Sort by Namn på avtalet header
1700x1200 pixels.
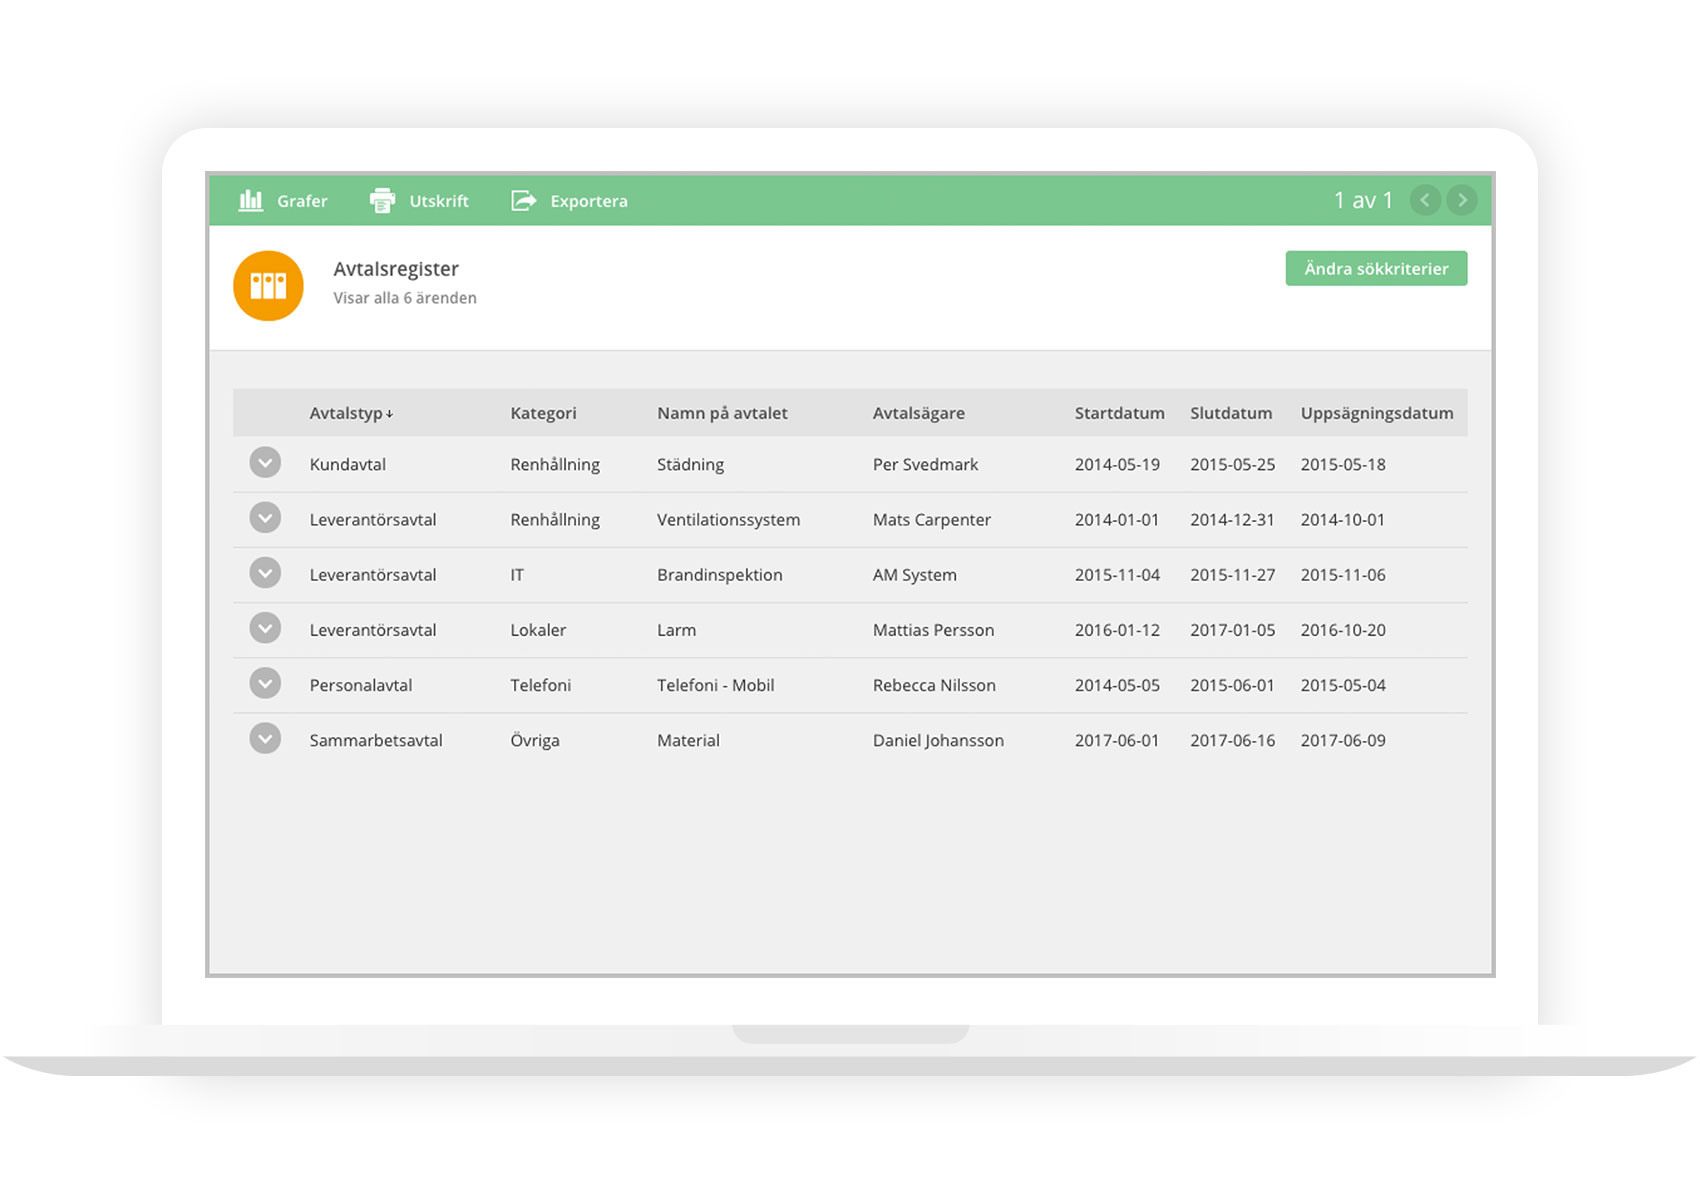click(x=722, y=413)
